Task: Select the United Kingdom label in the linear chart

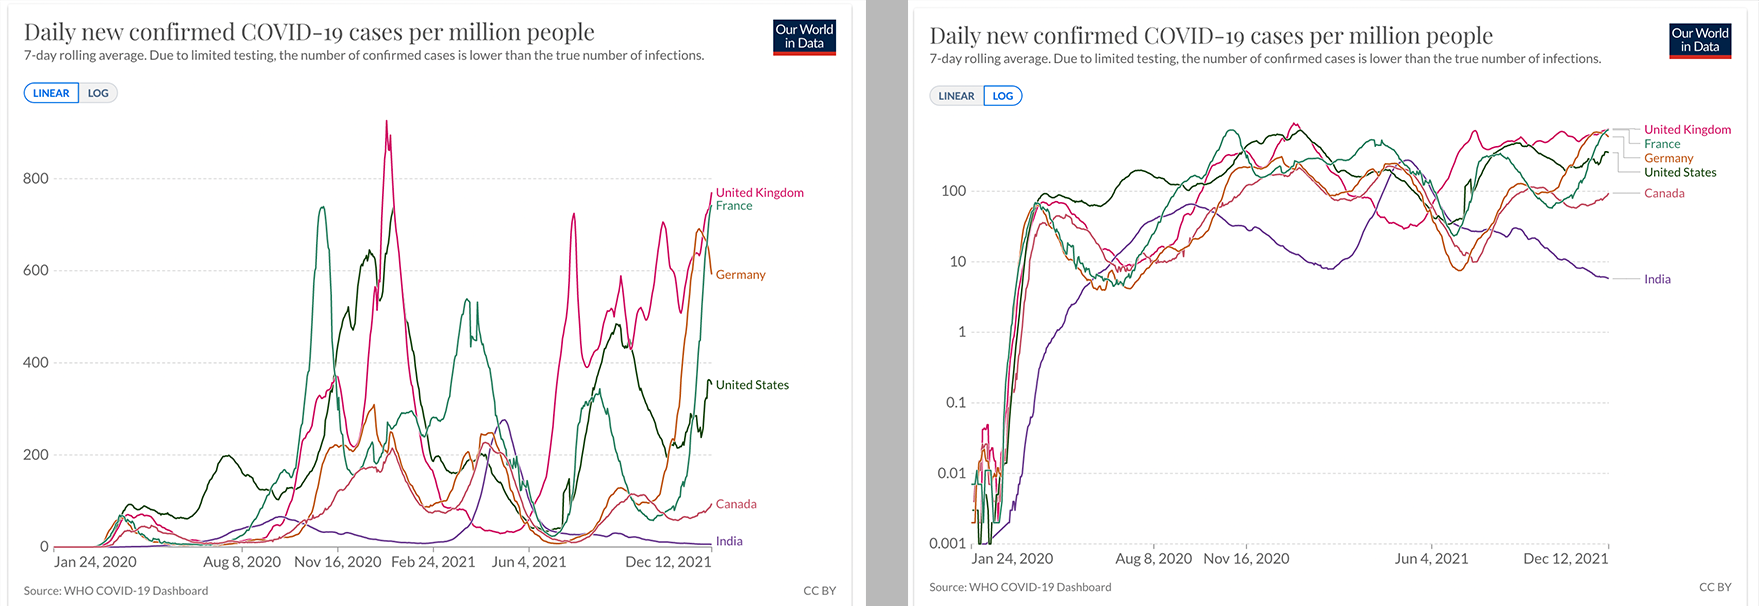Action: coord(759,193)
